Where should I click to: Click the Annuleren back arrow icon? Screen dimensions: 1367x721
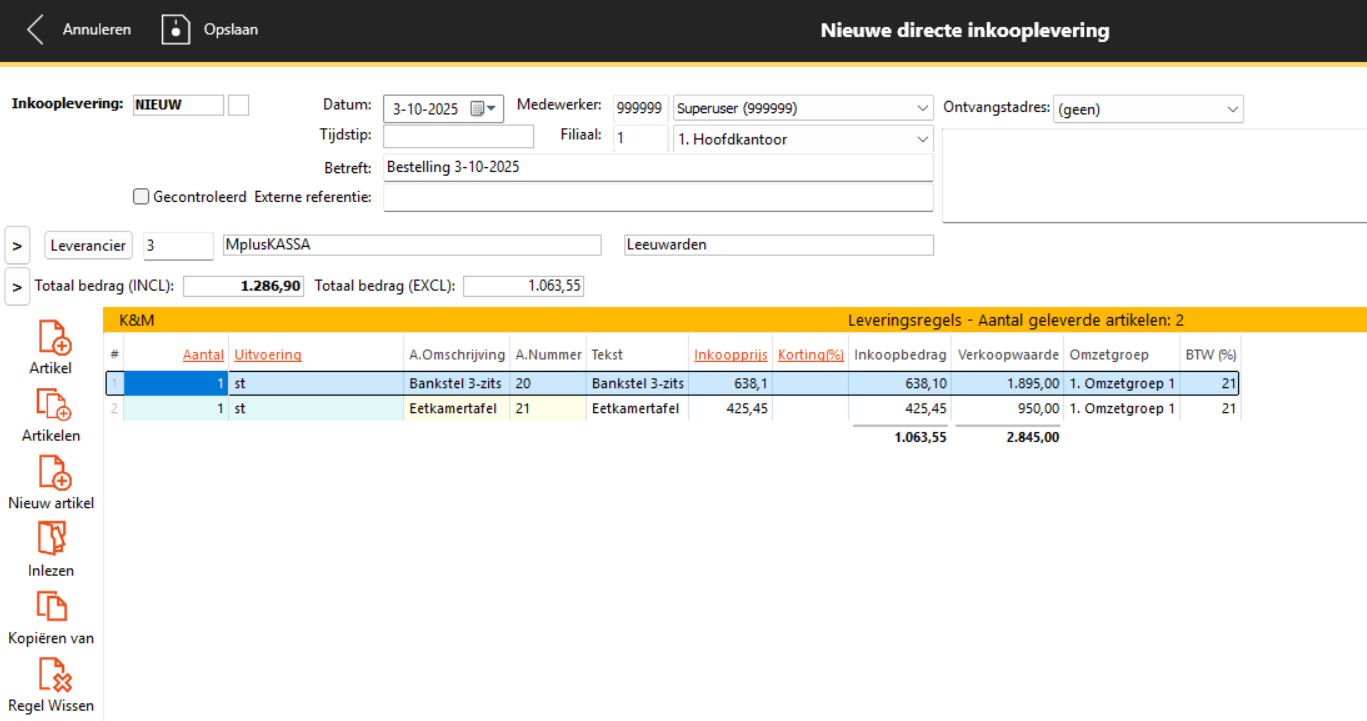pyautogui.click(x=36, y=30)
